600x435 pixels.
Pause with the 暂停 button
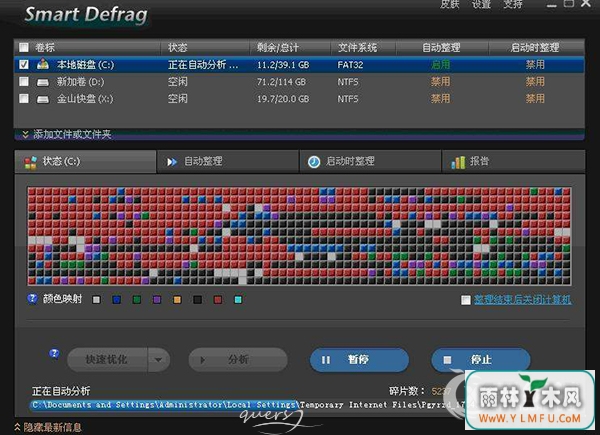[x=359, y=360]
